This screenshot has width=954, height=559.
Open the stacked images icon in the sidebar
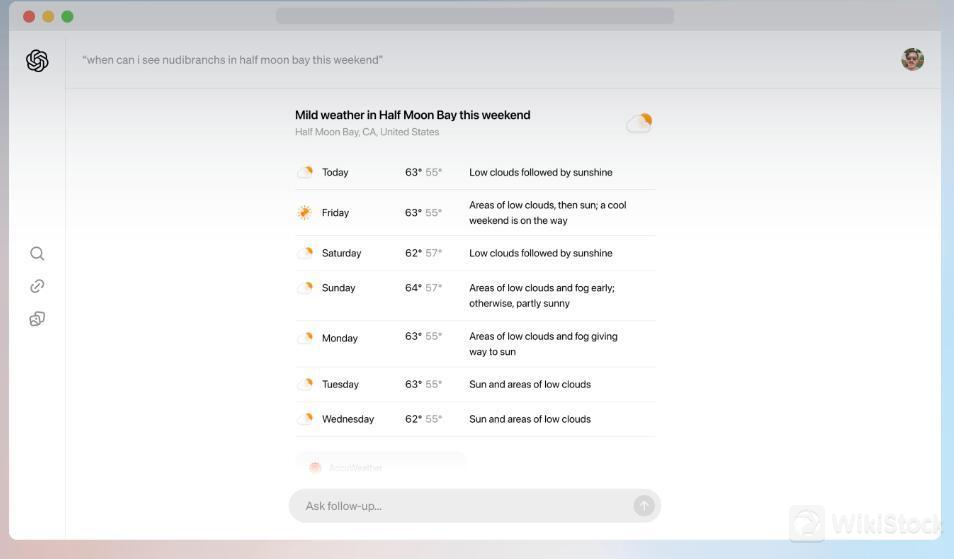pos(37,319)
